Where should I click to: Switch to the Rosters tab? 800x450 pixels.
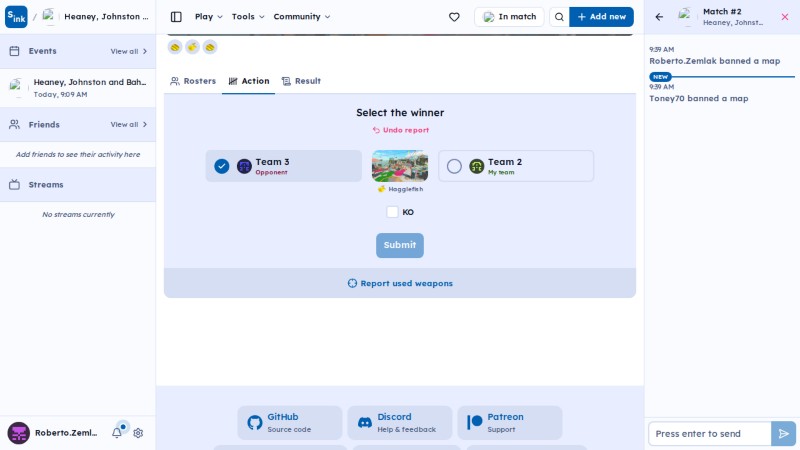click(x=193, y=81)
